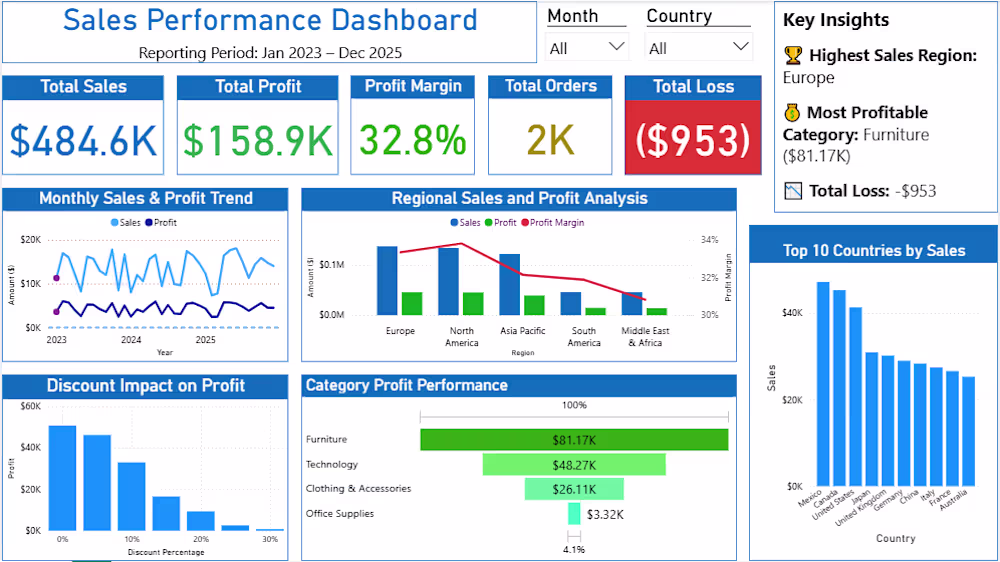Click the Office Supplies funnel segment
Image resolution: width=1000 pixels, height=562 pixels.
(574, 514)
